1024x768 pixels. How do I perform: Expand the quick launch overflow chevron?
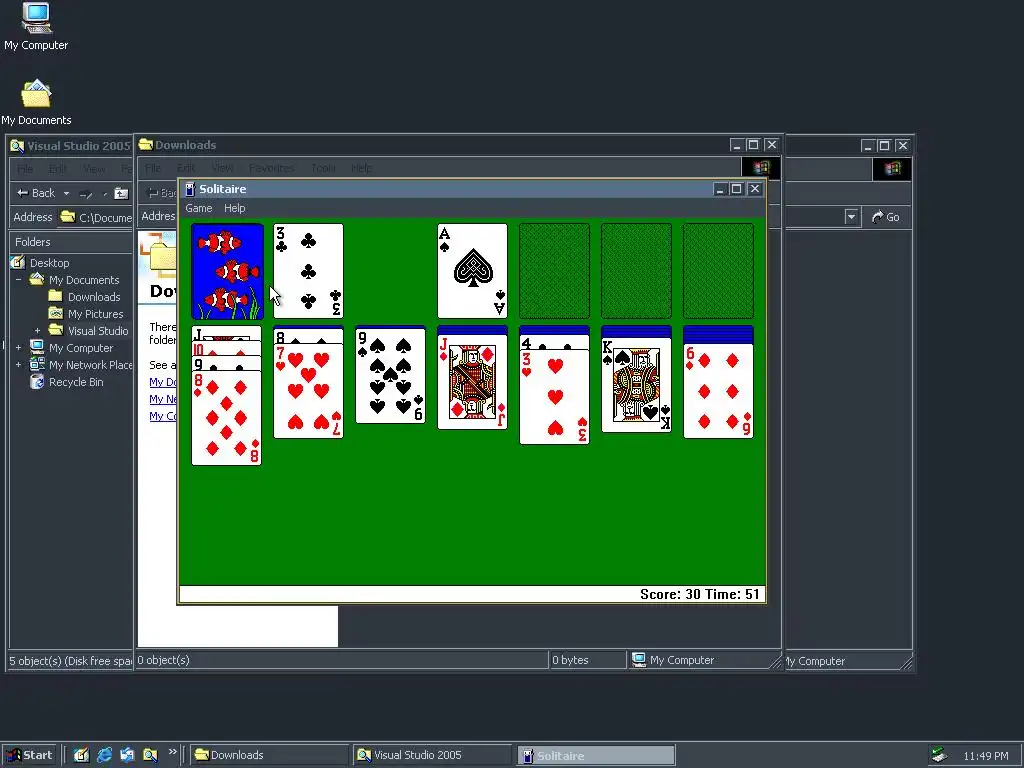click(172, 752)
